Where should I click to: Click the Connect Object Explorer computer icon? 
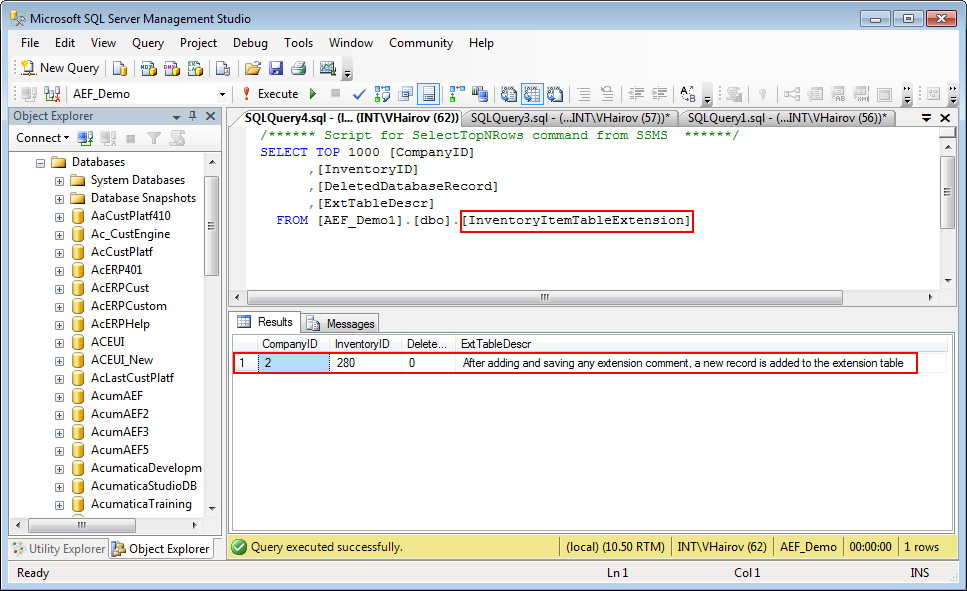pos(27,94)
